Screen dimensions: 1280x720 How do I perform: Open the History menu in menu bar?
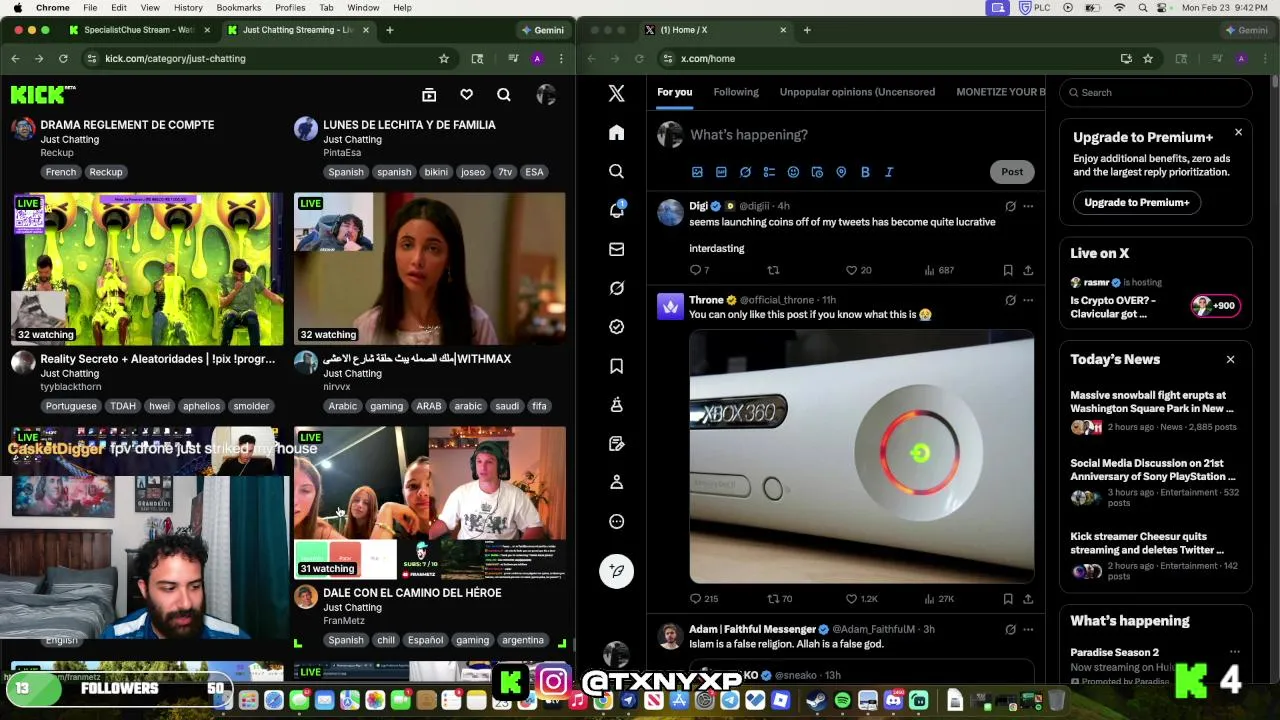(188, 8)
